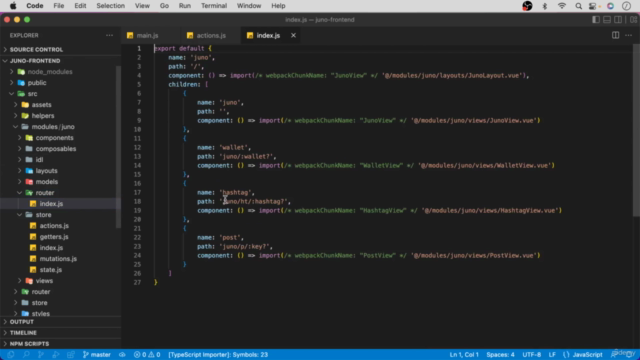Click the source control graph status icon
The height and width of the screenshot is (360, 640).
[41, 355]
